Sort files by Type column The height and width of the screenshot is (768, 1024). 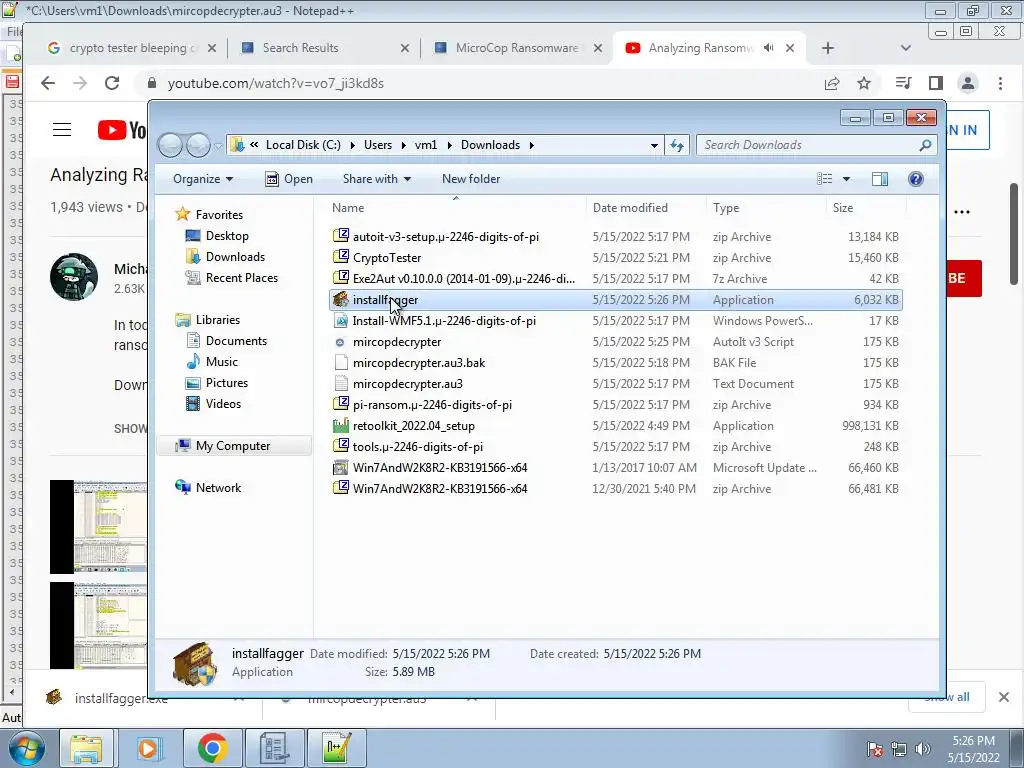(767, 208)
